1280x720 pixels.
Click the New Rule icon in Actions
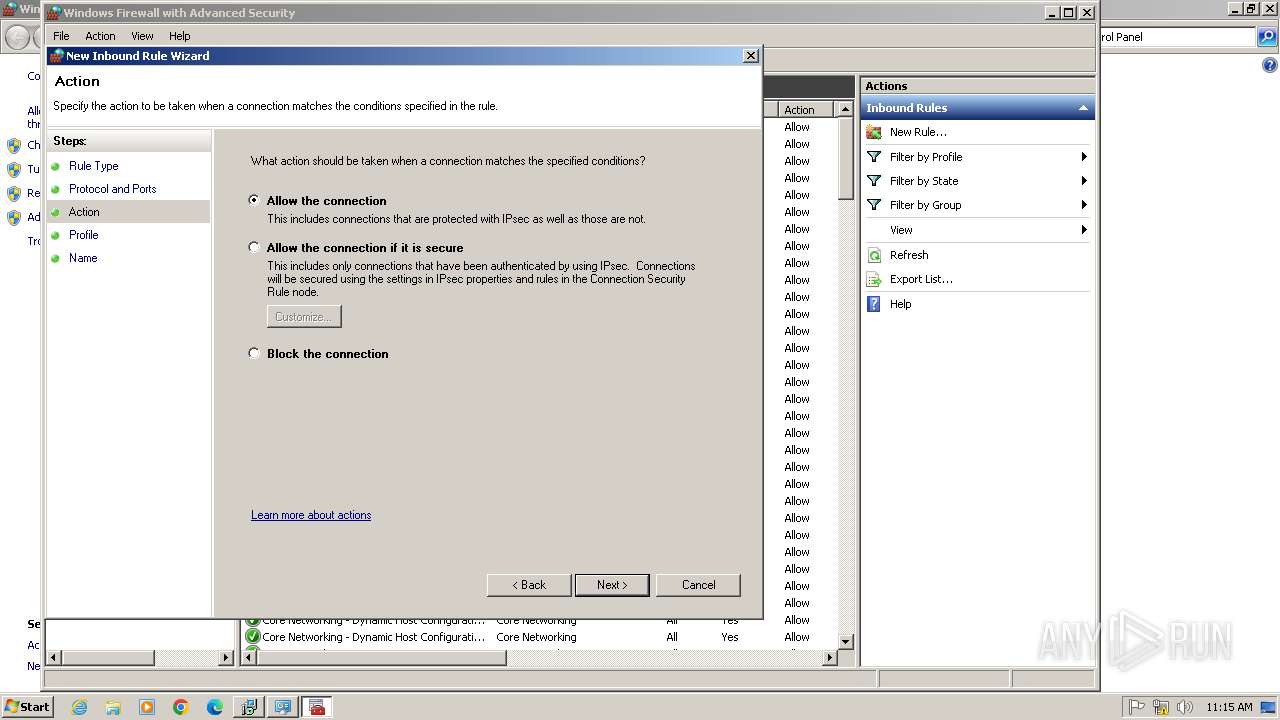[874, 132]
